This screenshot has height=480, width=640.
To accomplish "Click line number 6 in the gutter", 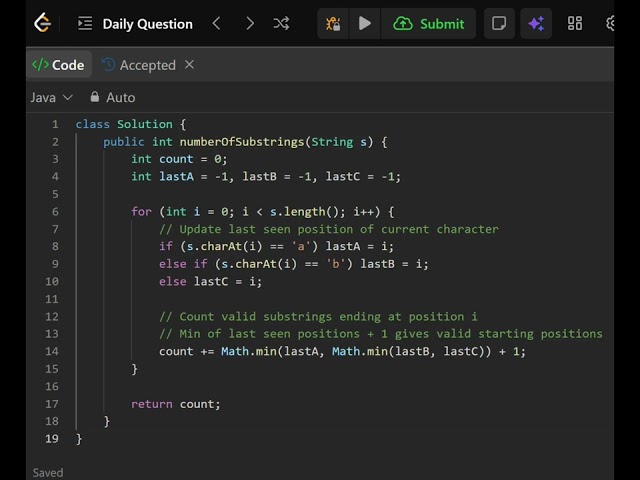I will 55,211.
